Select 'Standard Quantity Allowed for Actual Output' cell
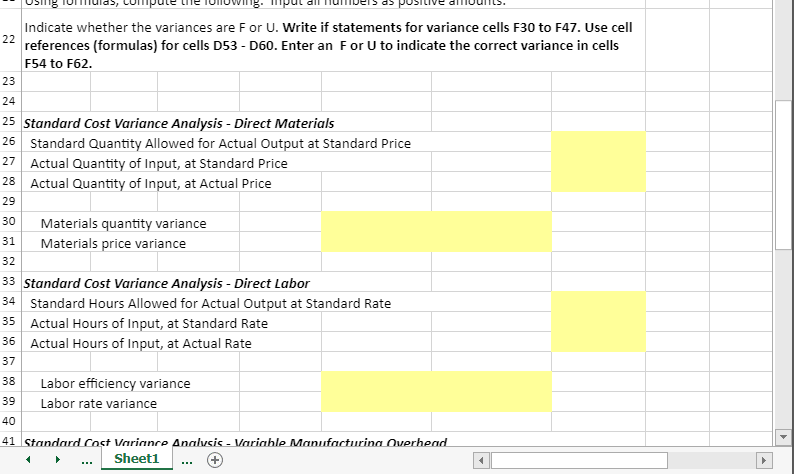794x474 pixels. tap(220, 143)
